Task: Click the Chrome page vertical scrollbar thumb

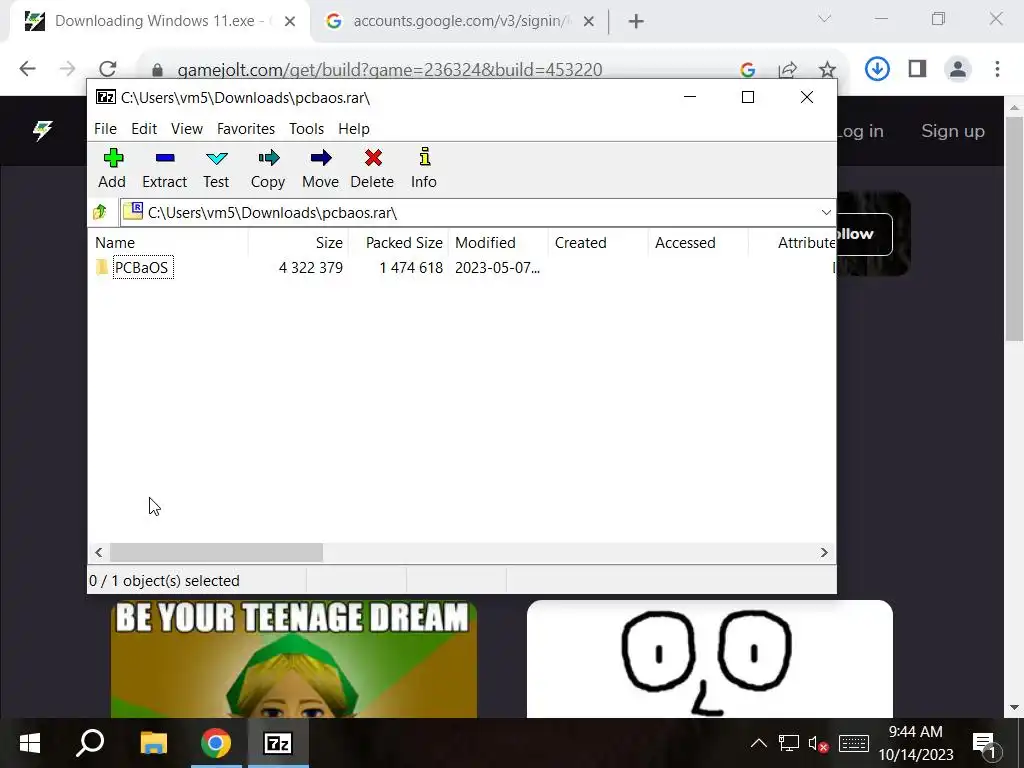Action: (x=1014, y=229)
